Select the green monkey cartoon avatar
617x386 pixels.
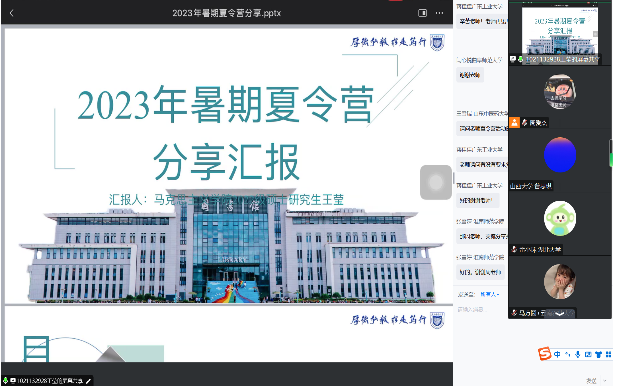pos(560,218)
